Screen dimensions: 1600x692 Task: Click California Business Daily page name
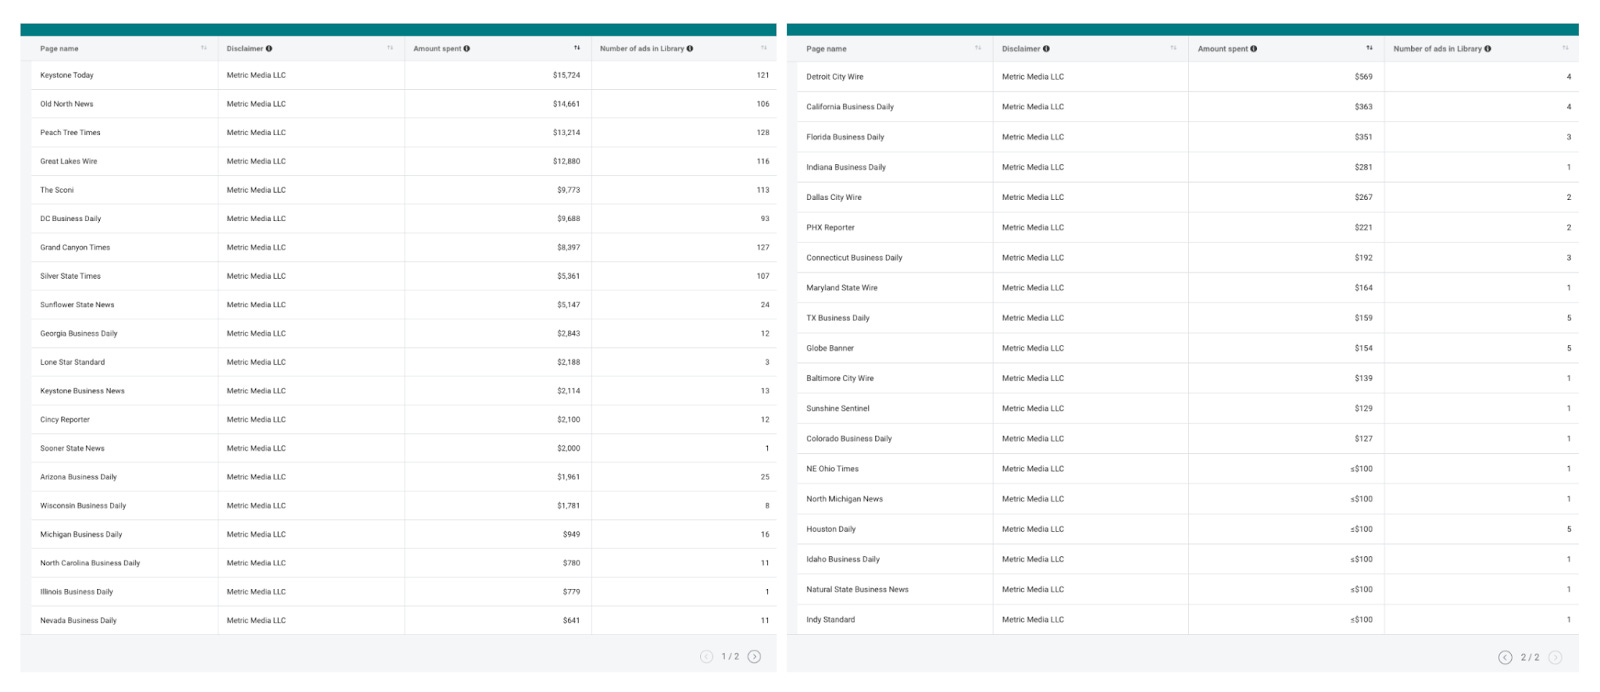point(850,107)
